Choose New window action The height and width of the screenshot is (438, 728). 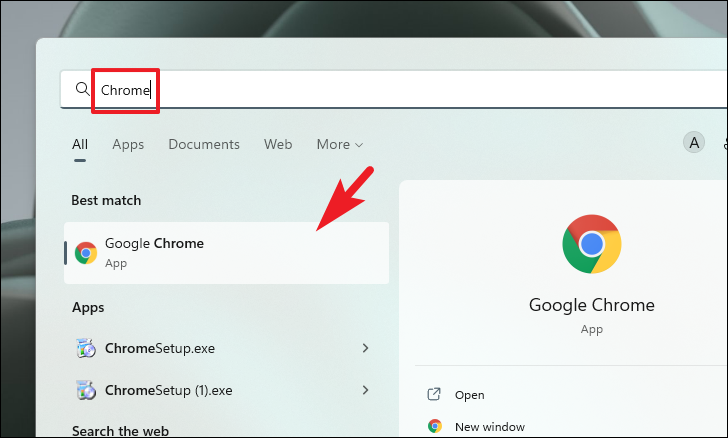(490, 427)
